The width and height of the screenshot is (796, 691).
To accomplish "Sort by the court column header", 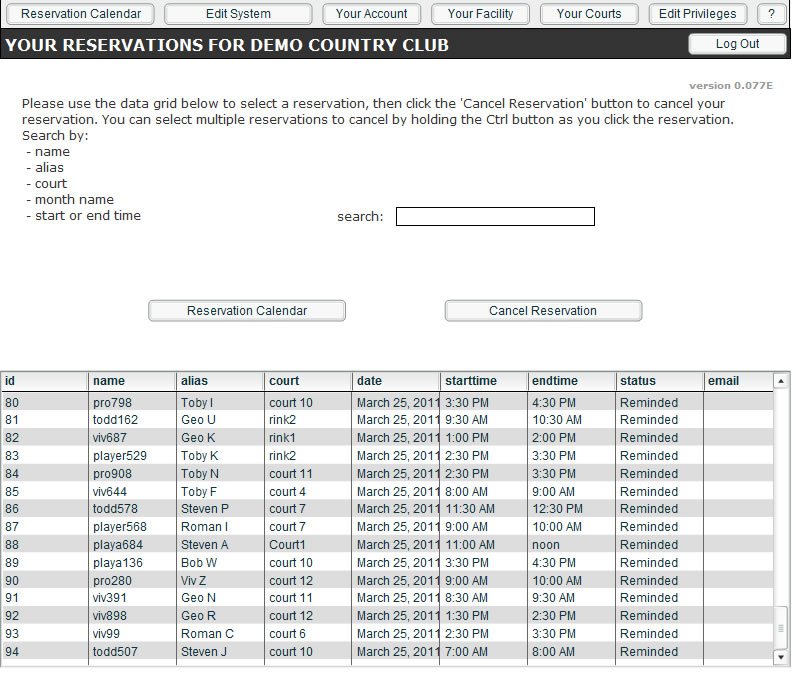I will click(308, 381).
